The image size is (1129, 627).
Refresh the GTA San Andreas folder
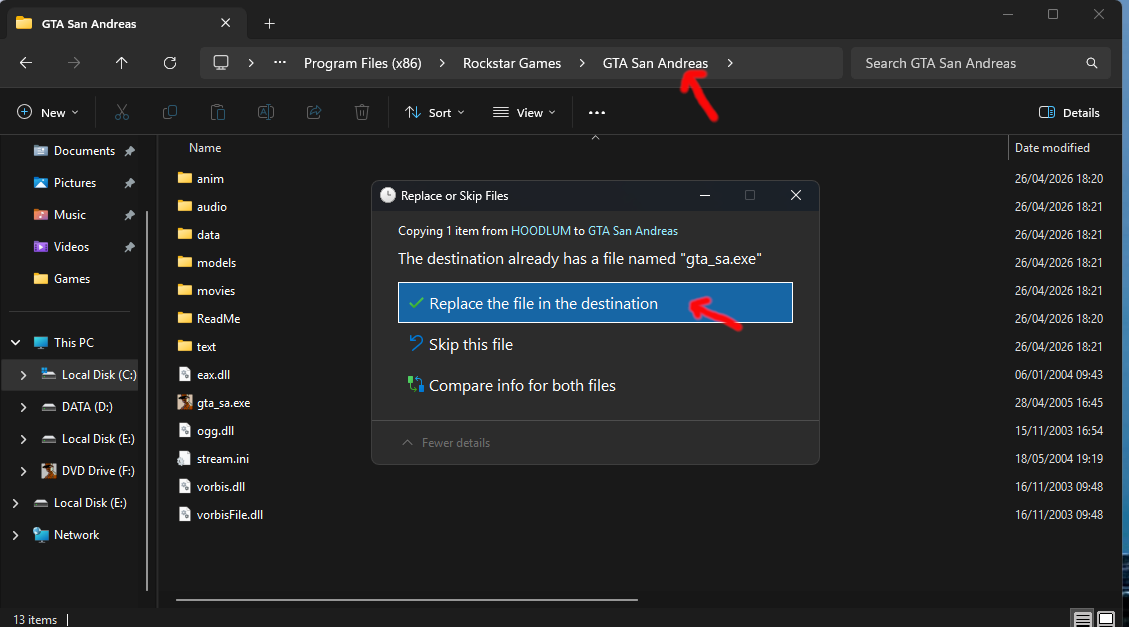[170, 63]
